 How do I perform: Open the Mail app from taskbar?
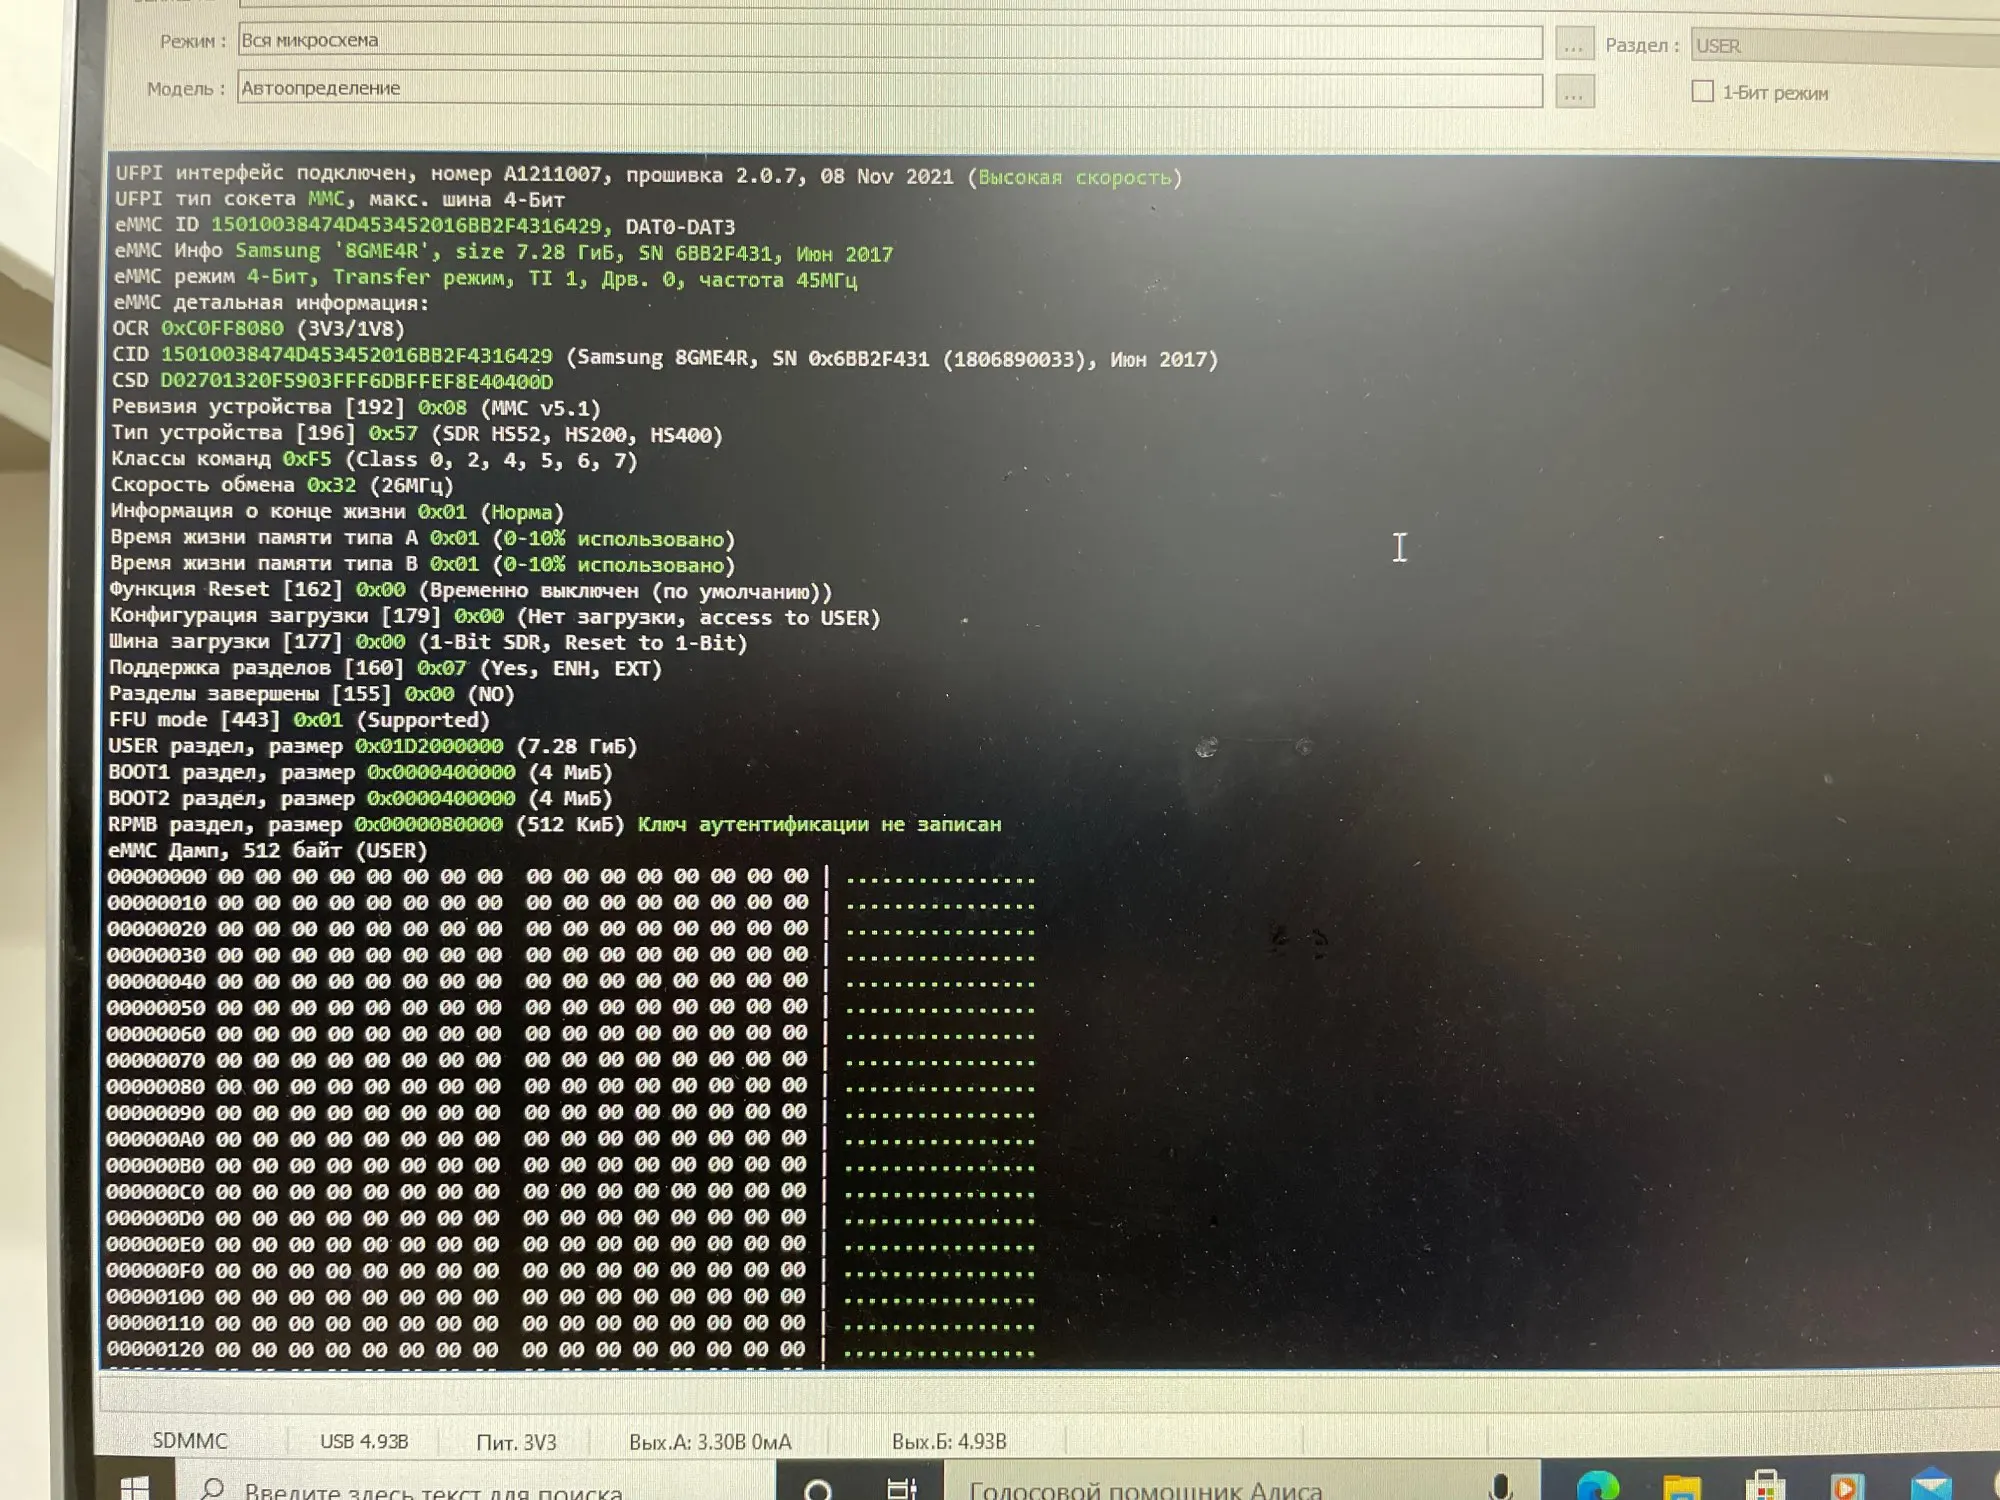coord(1930,1488)
